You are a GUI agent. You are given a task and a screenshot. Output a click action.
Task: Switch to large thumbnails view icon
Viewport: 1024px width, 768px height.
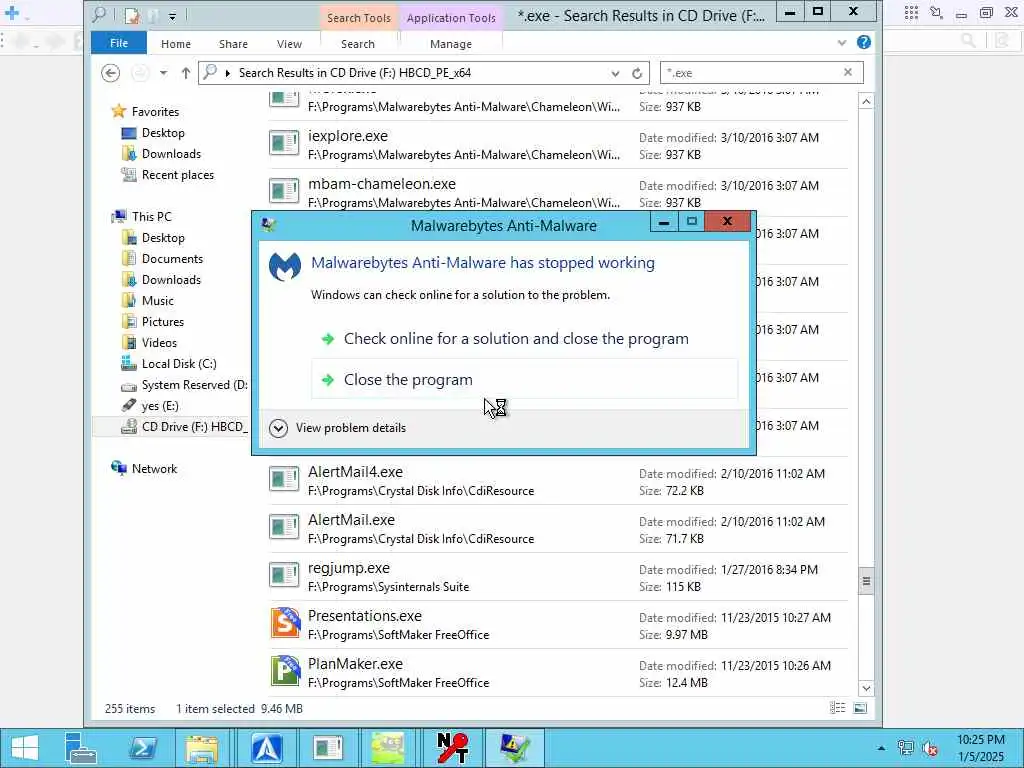pos(860,708)
